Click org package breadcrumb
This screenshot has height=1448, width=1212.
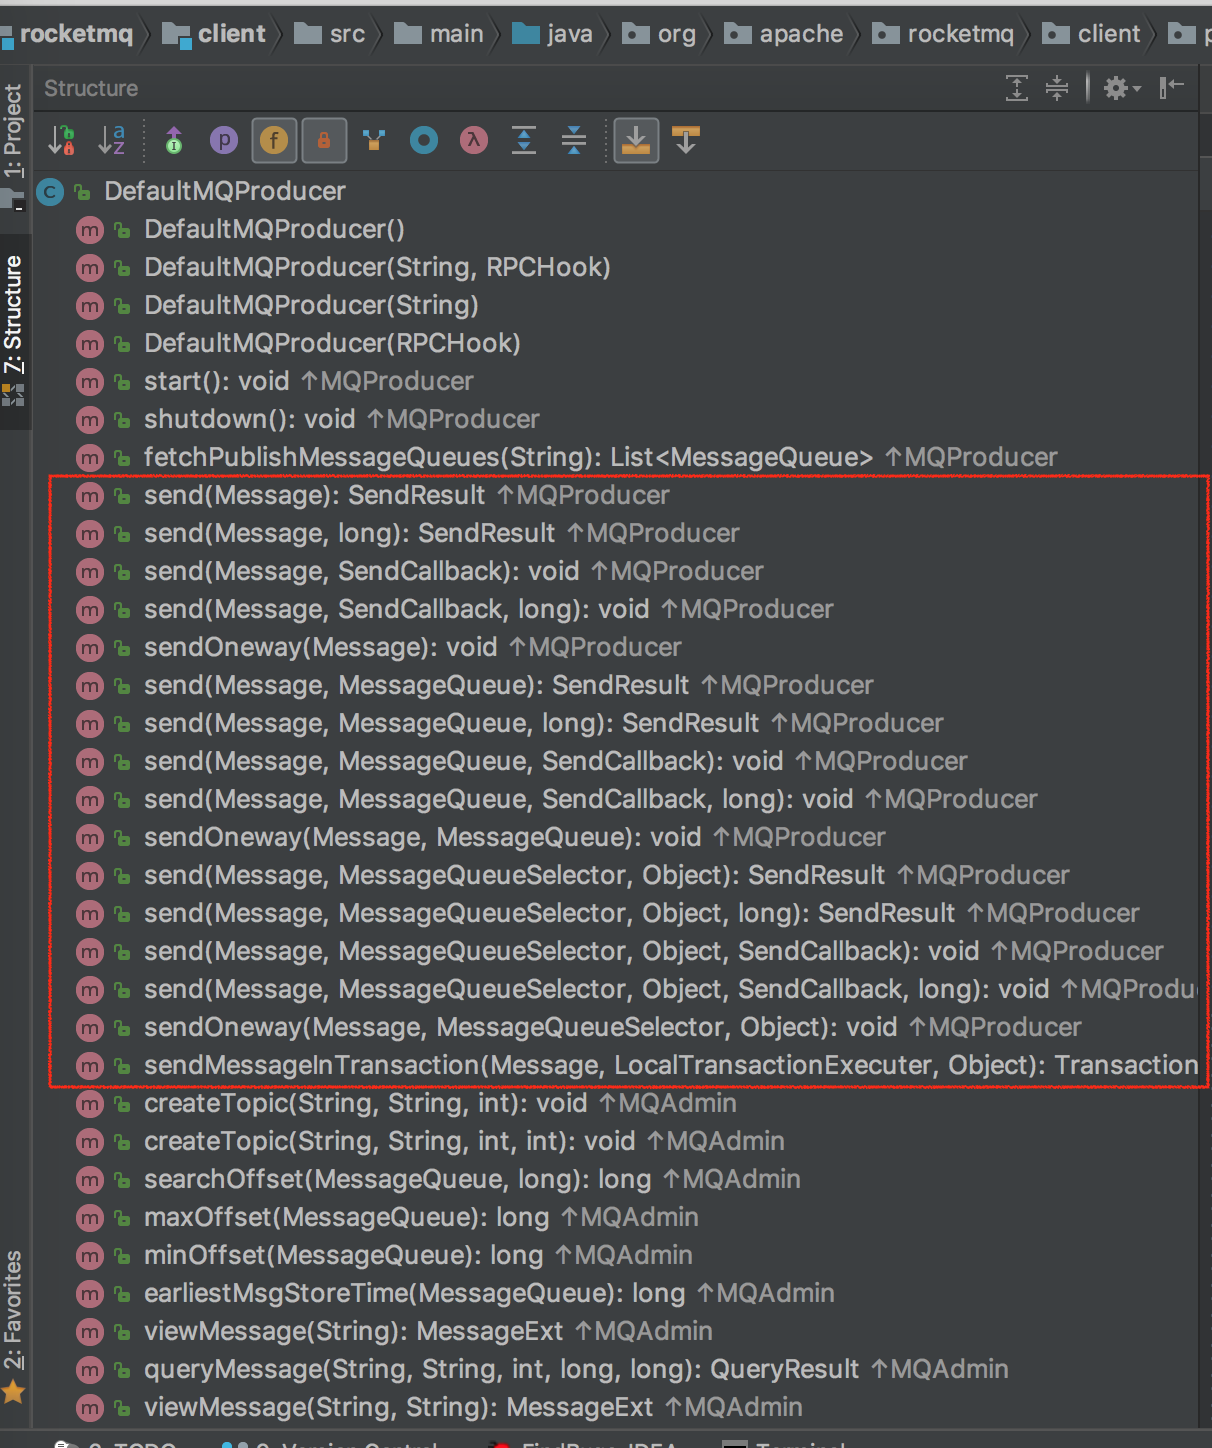660,34
